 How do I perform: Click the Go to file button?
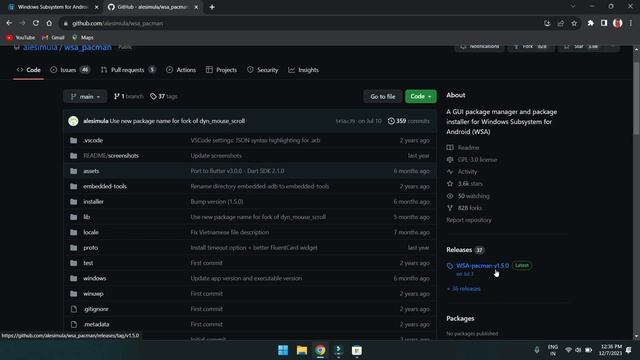[x=382, y=96]
